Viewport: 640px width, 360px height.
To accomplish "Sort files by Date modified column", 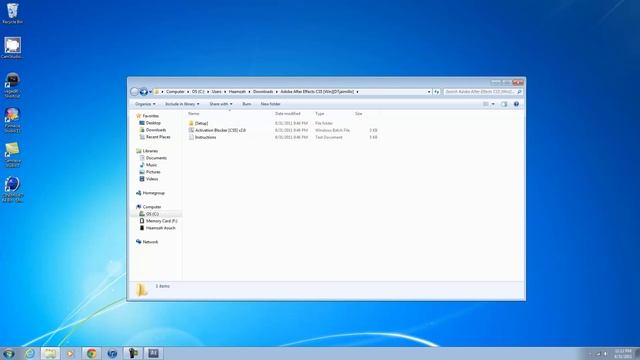I will (288, 113).
